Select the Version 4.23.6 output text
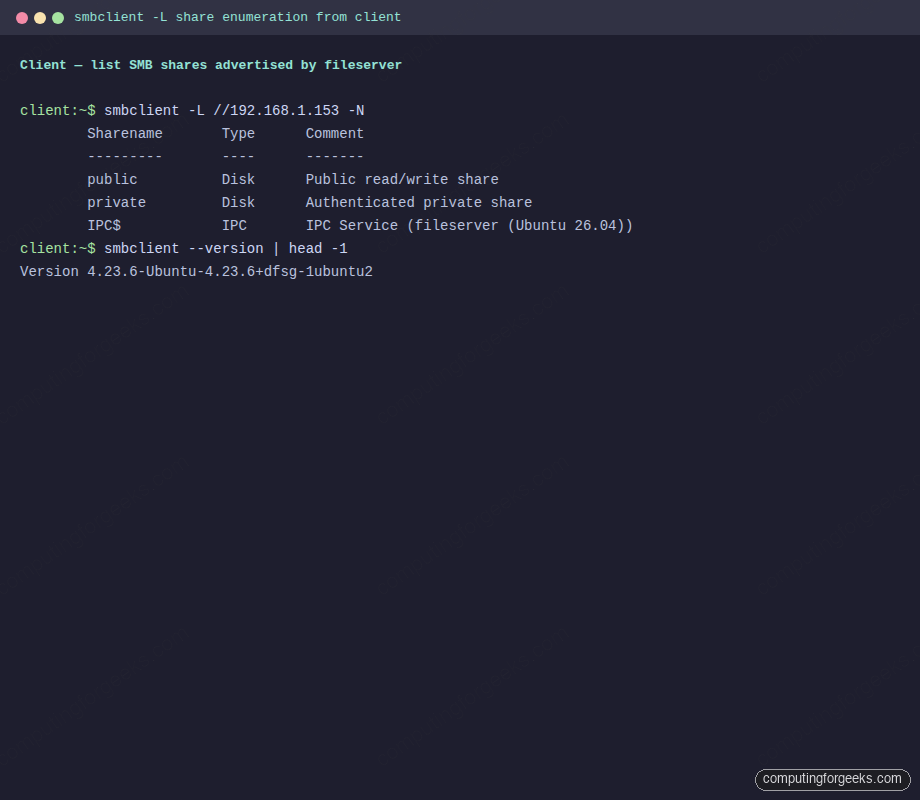Image resolution: width=920 pixels, height=800 pixels. click(195, 271)
